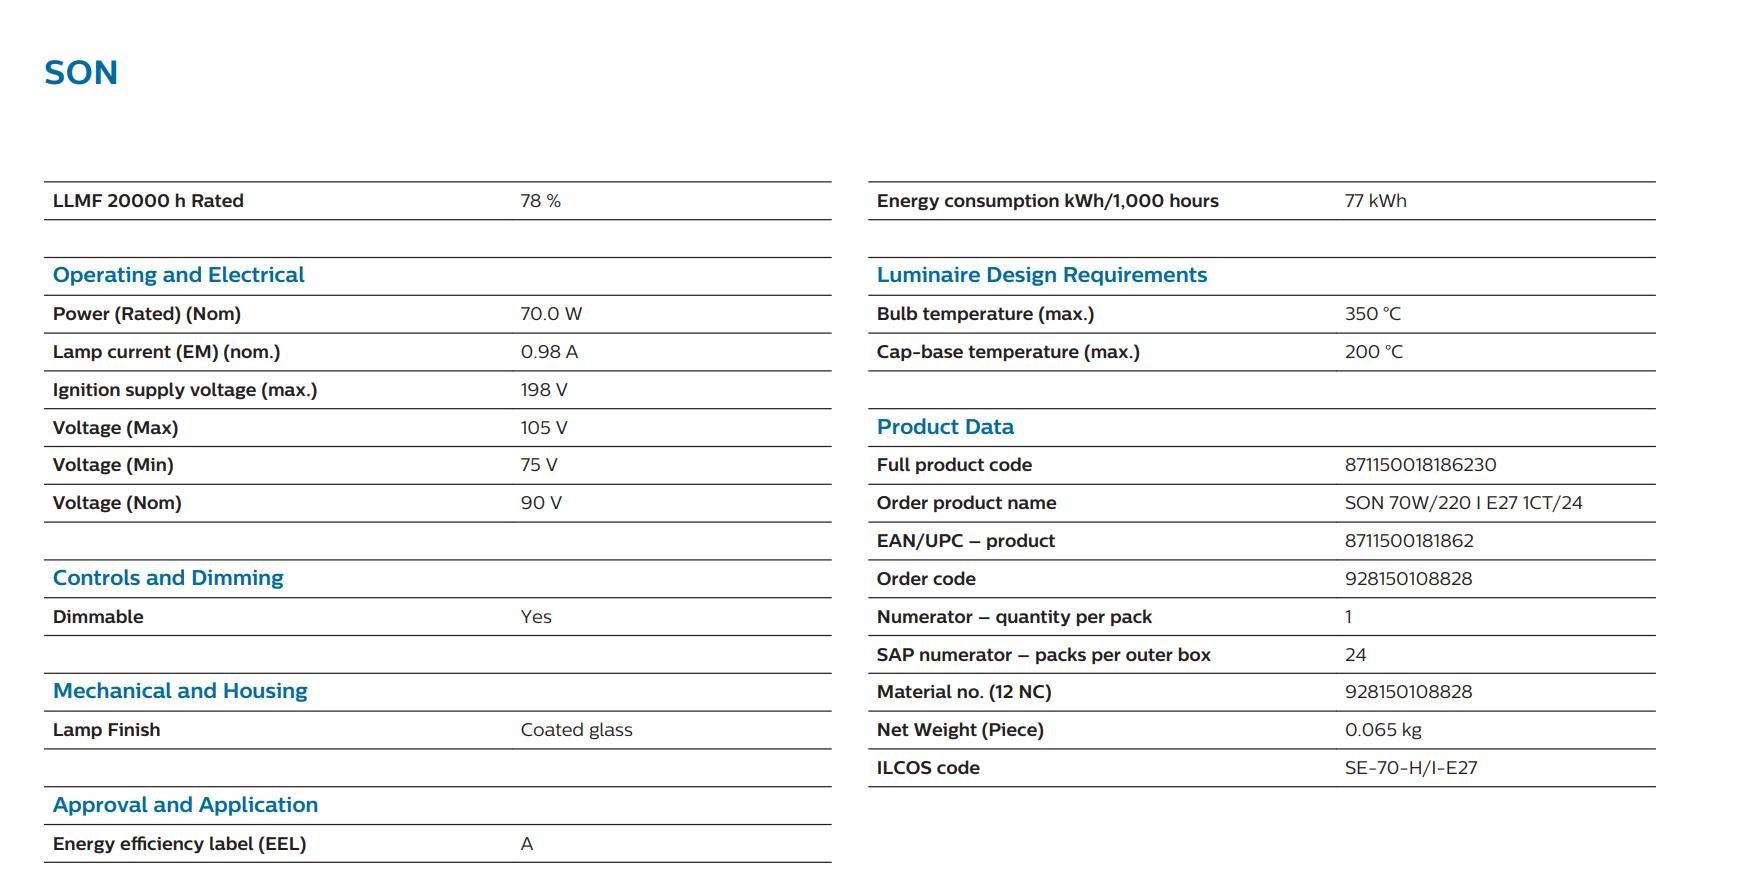Select the Full product code label
Viewport: 1745px width, 869px height.
(x=955, y=465)
